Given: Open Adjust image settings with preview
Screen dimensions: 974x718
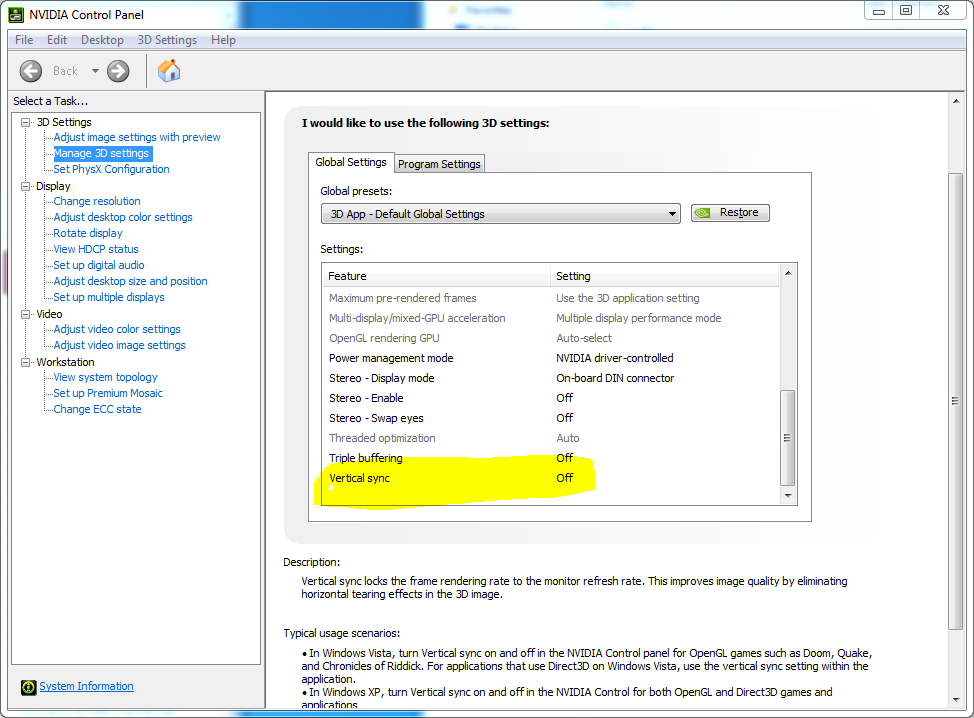Looking at the screenshot, I should click(x=137, y=137).
